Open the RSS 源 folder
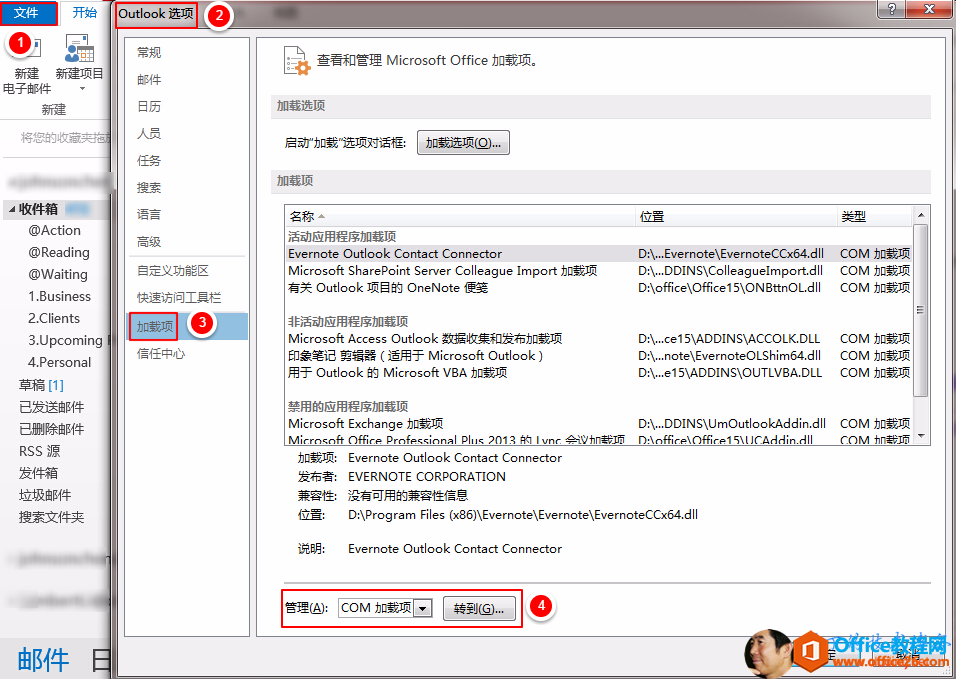 pos(40,451)
